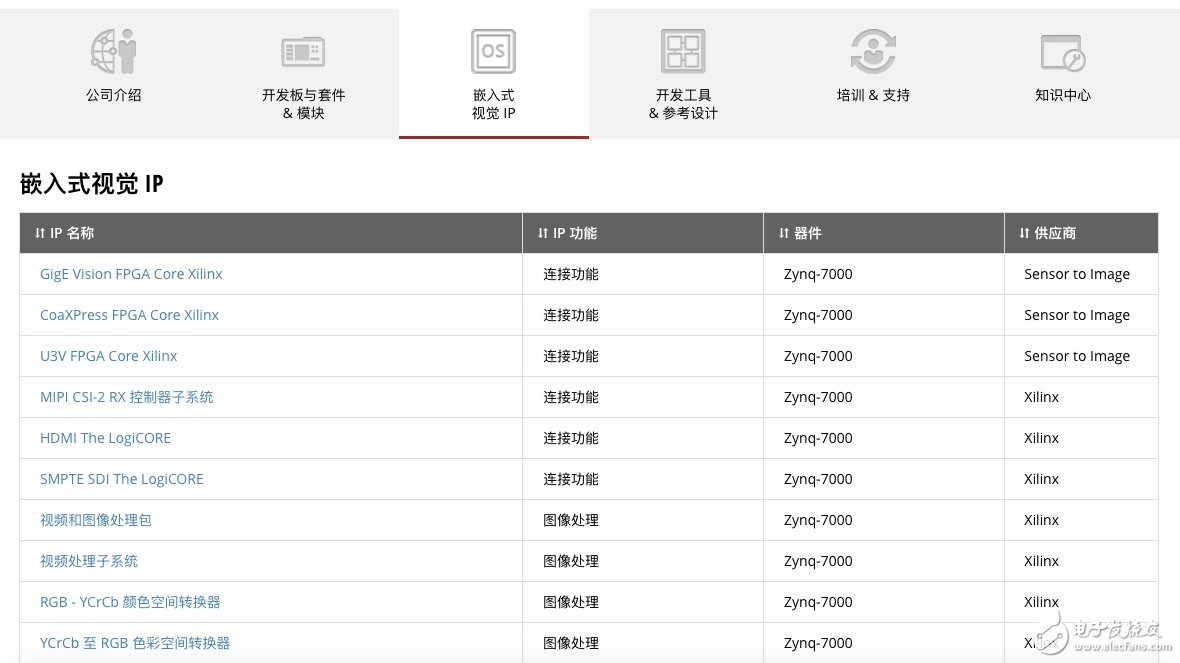Sort the table by 供应商 column
The width and height of the screenshot is (1180, 663).
[1047, 233]
